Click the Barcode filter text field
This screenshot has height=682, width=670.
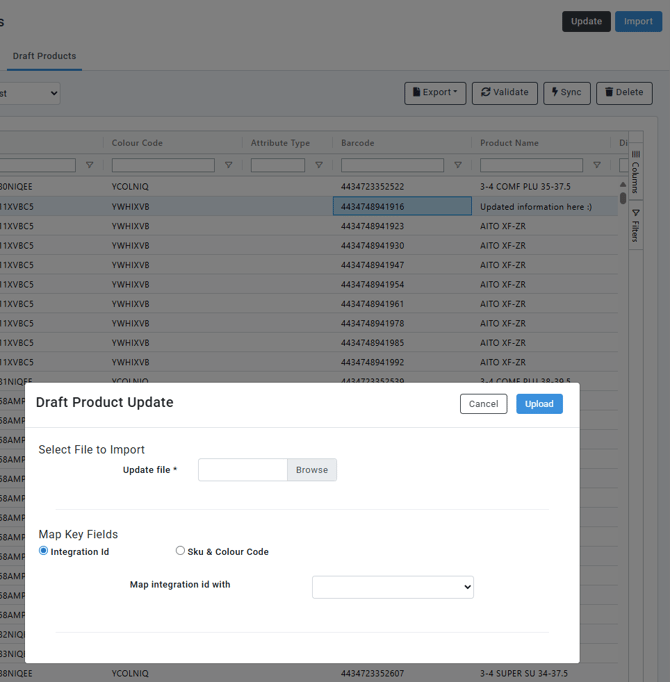tap(392, 165)
